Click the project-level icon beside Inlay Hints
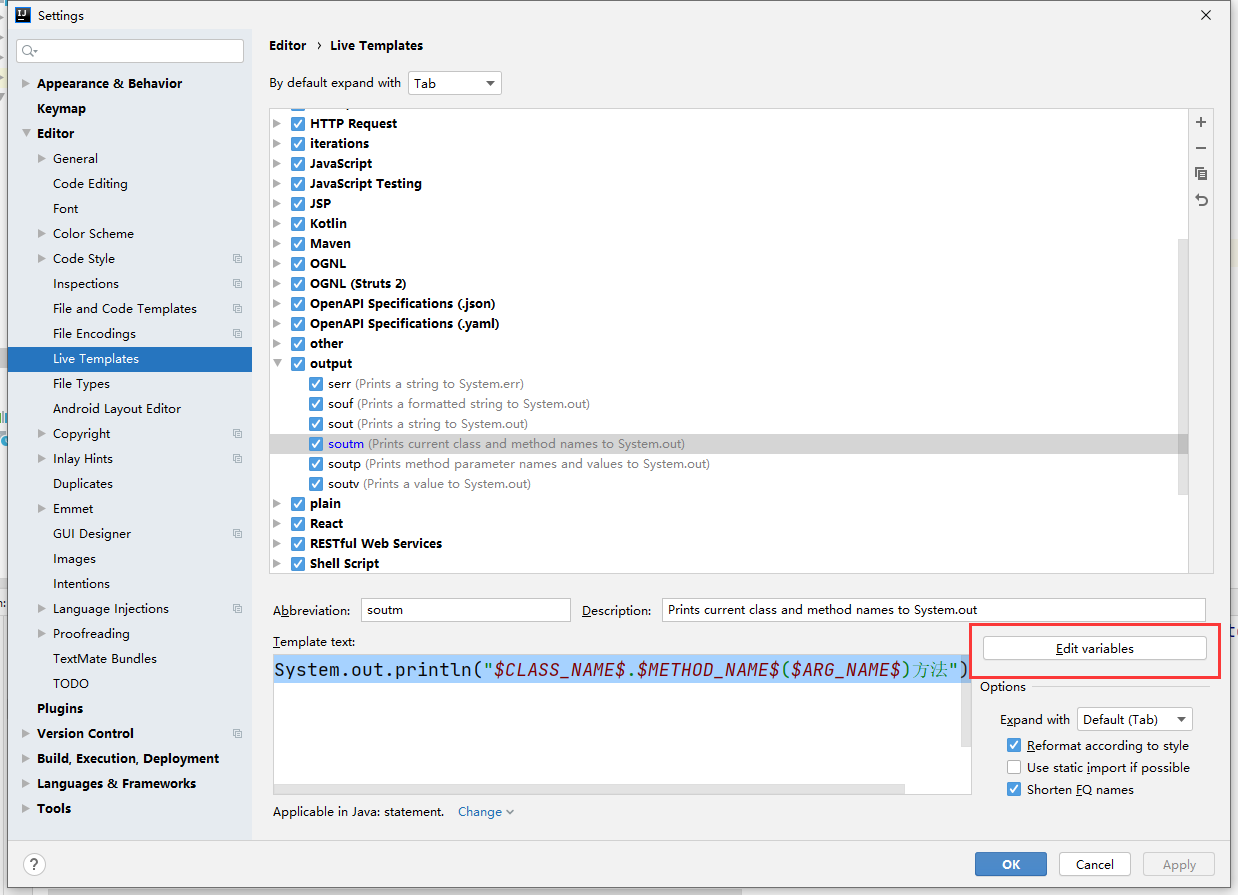 237,459
